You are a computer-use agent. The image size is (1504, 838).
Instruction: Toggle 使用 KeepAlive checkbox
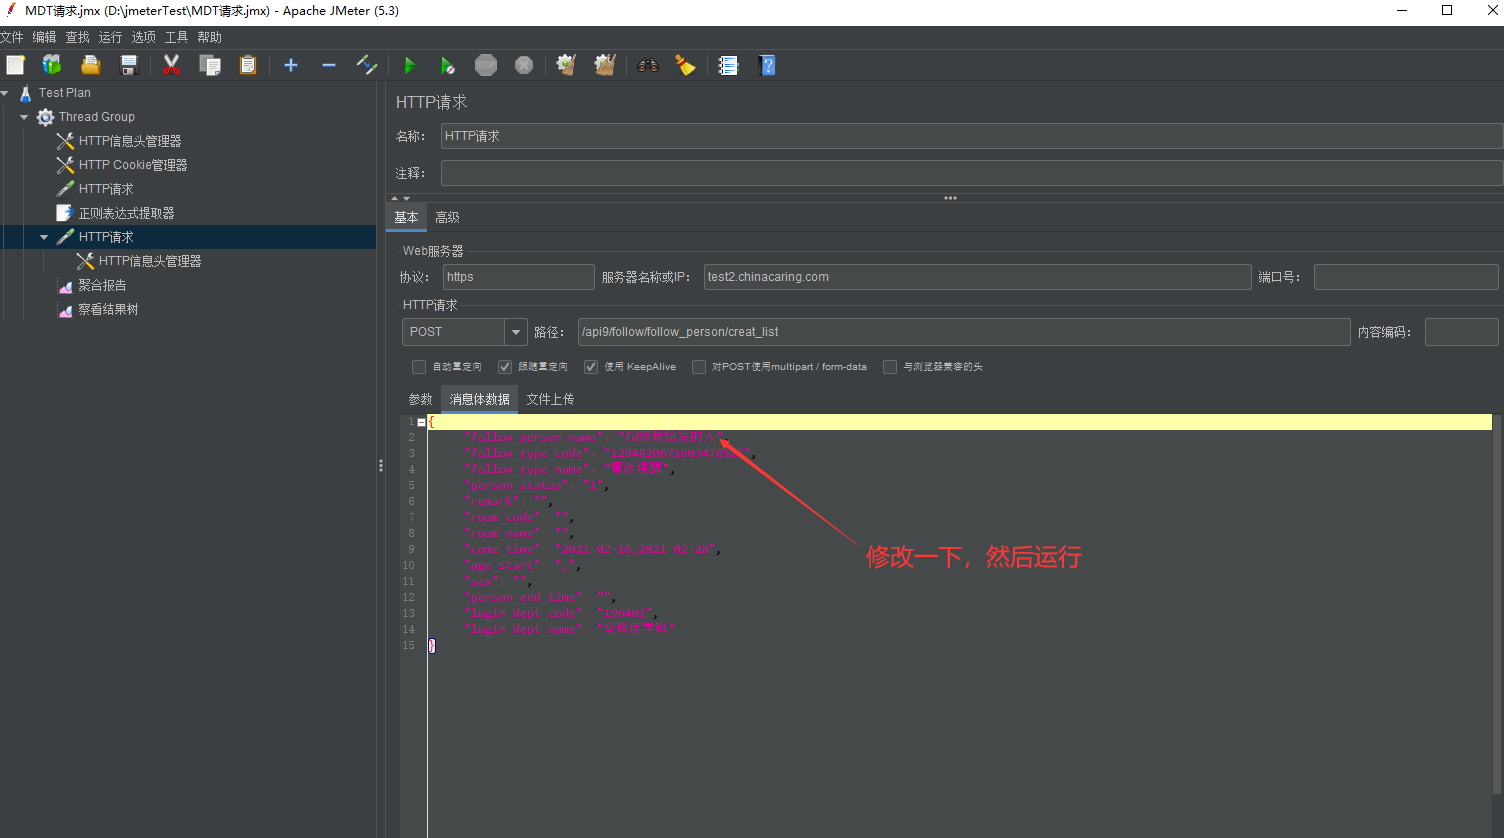coord(591,367)
